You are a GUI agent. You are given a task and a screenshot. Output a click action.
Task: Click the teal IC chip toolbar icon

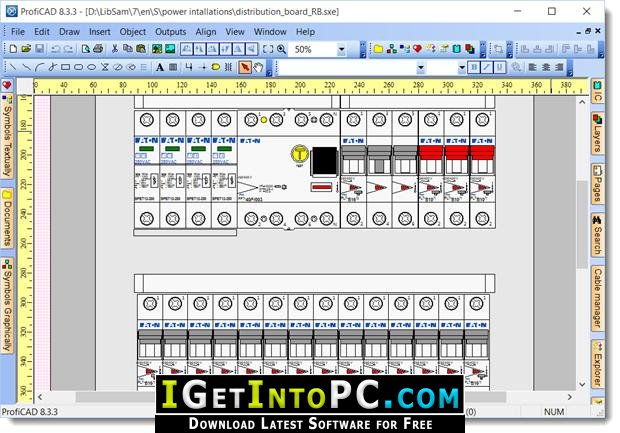tap(456, 49)
